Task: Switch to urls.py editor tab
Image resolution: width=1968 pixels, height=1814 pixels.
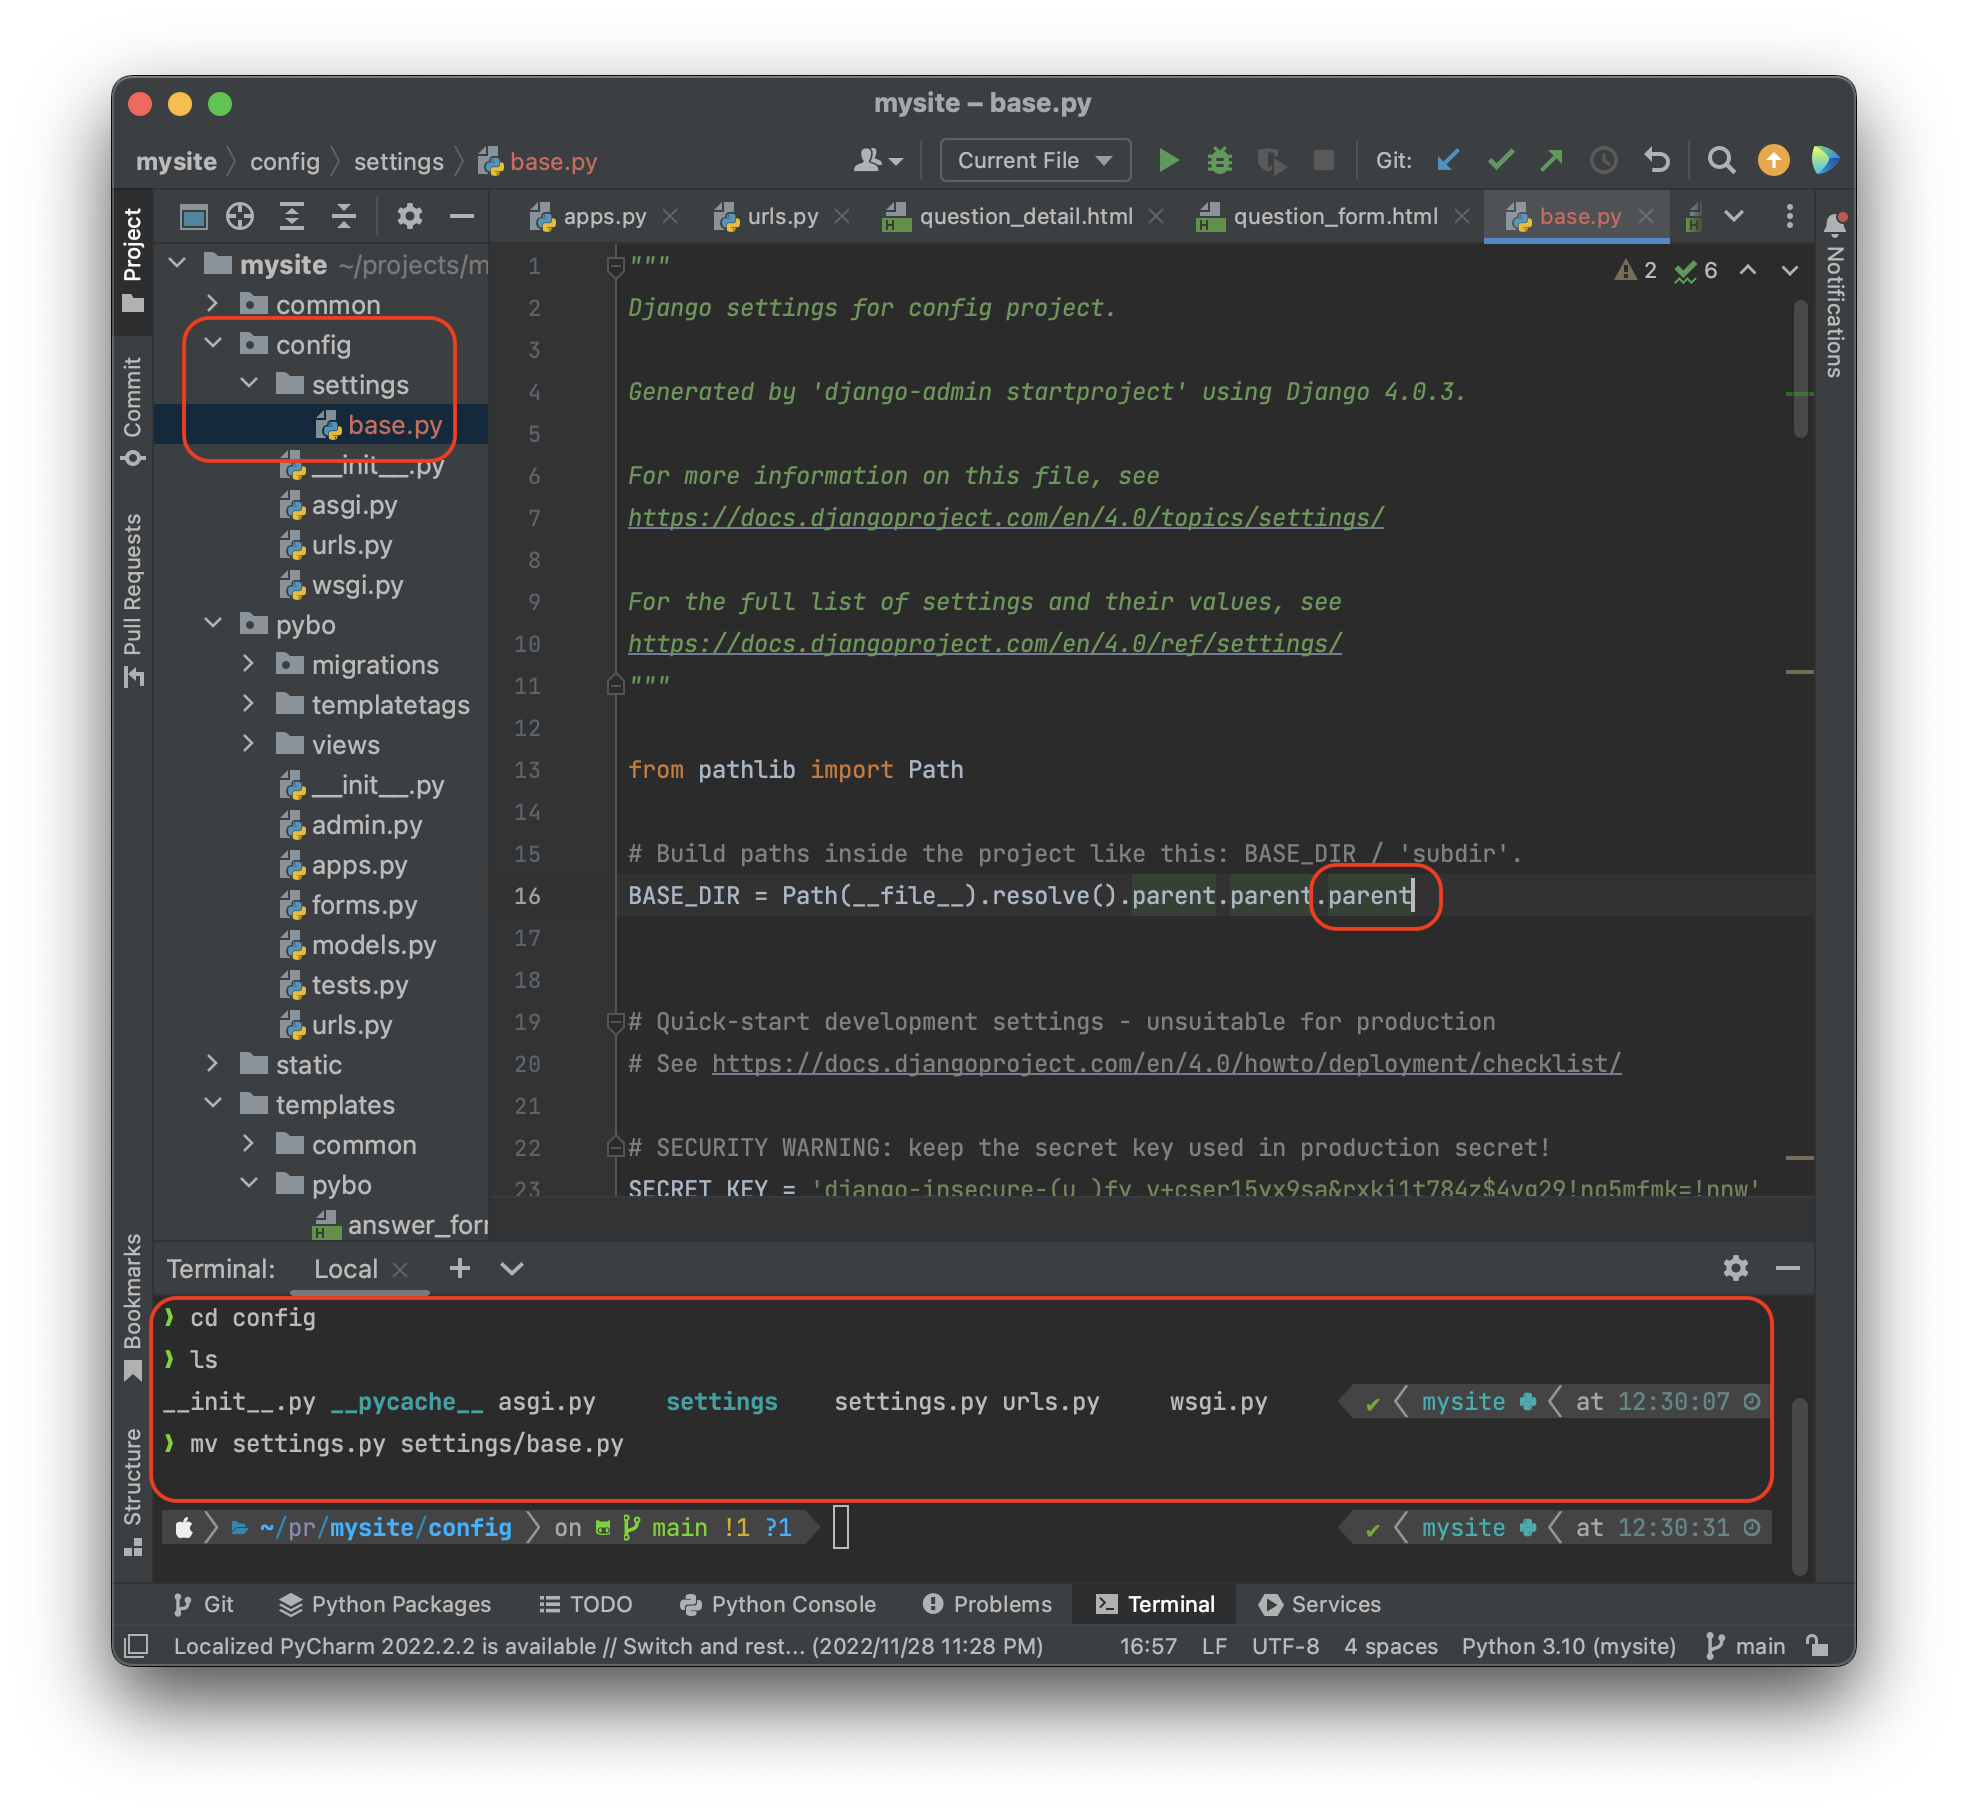Action: coord(781,216)
